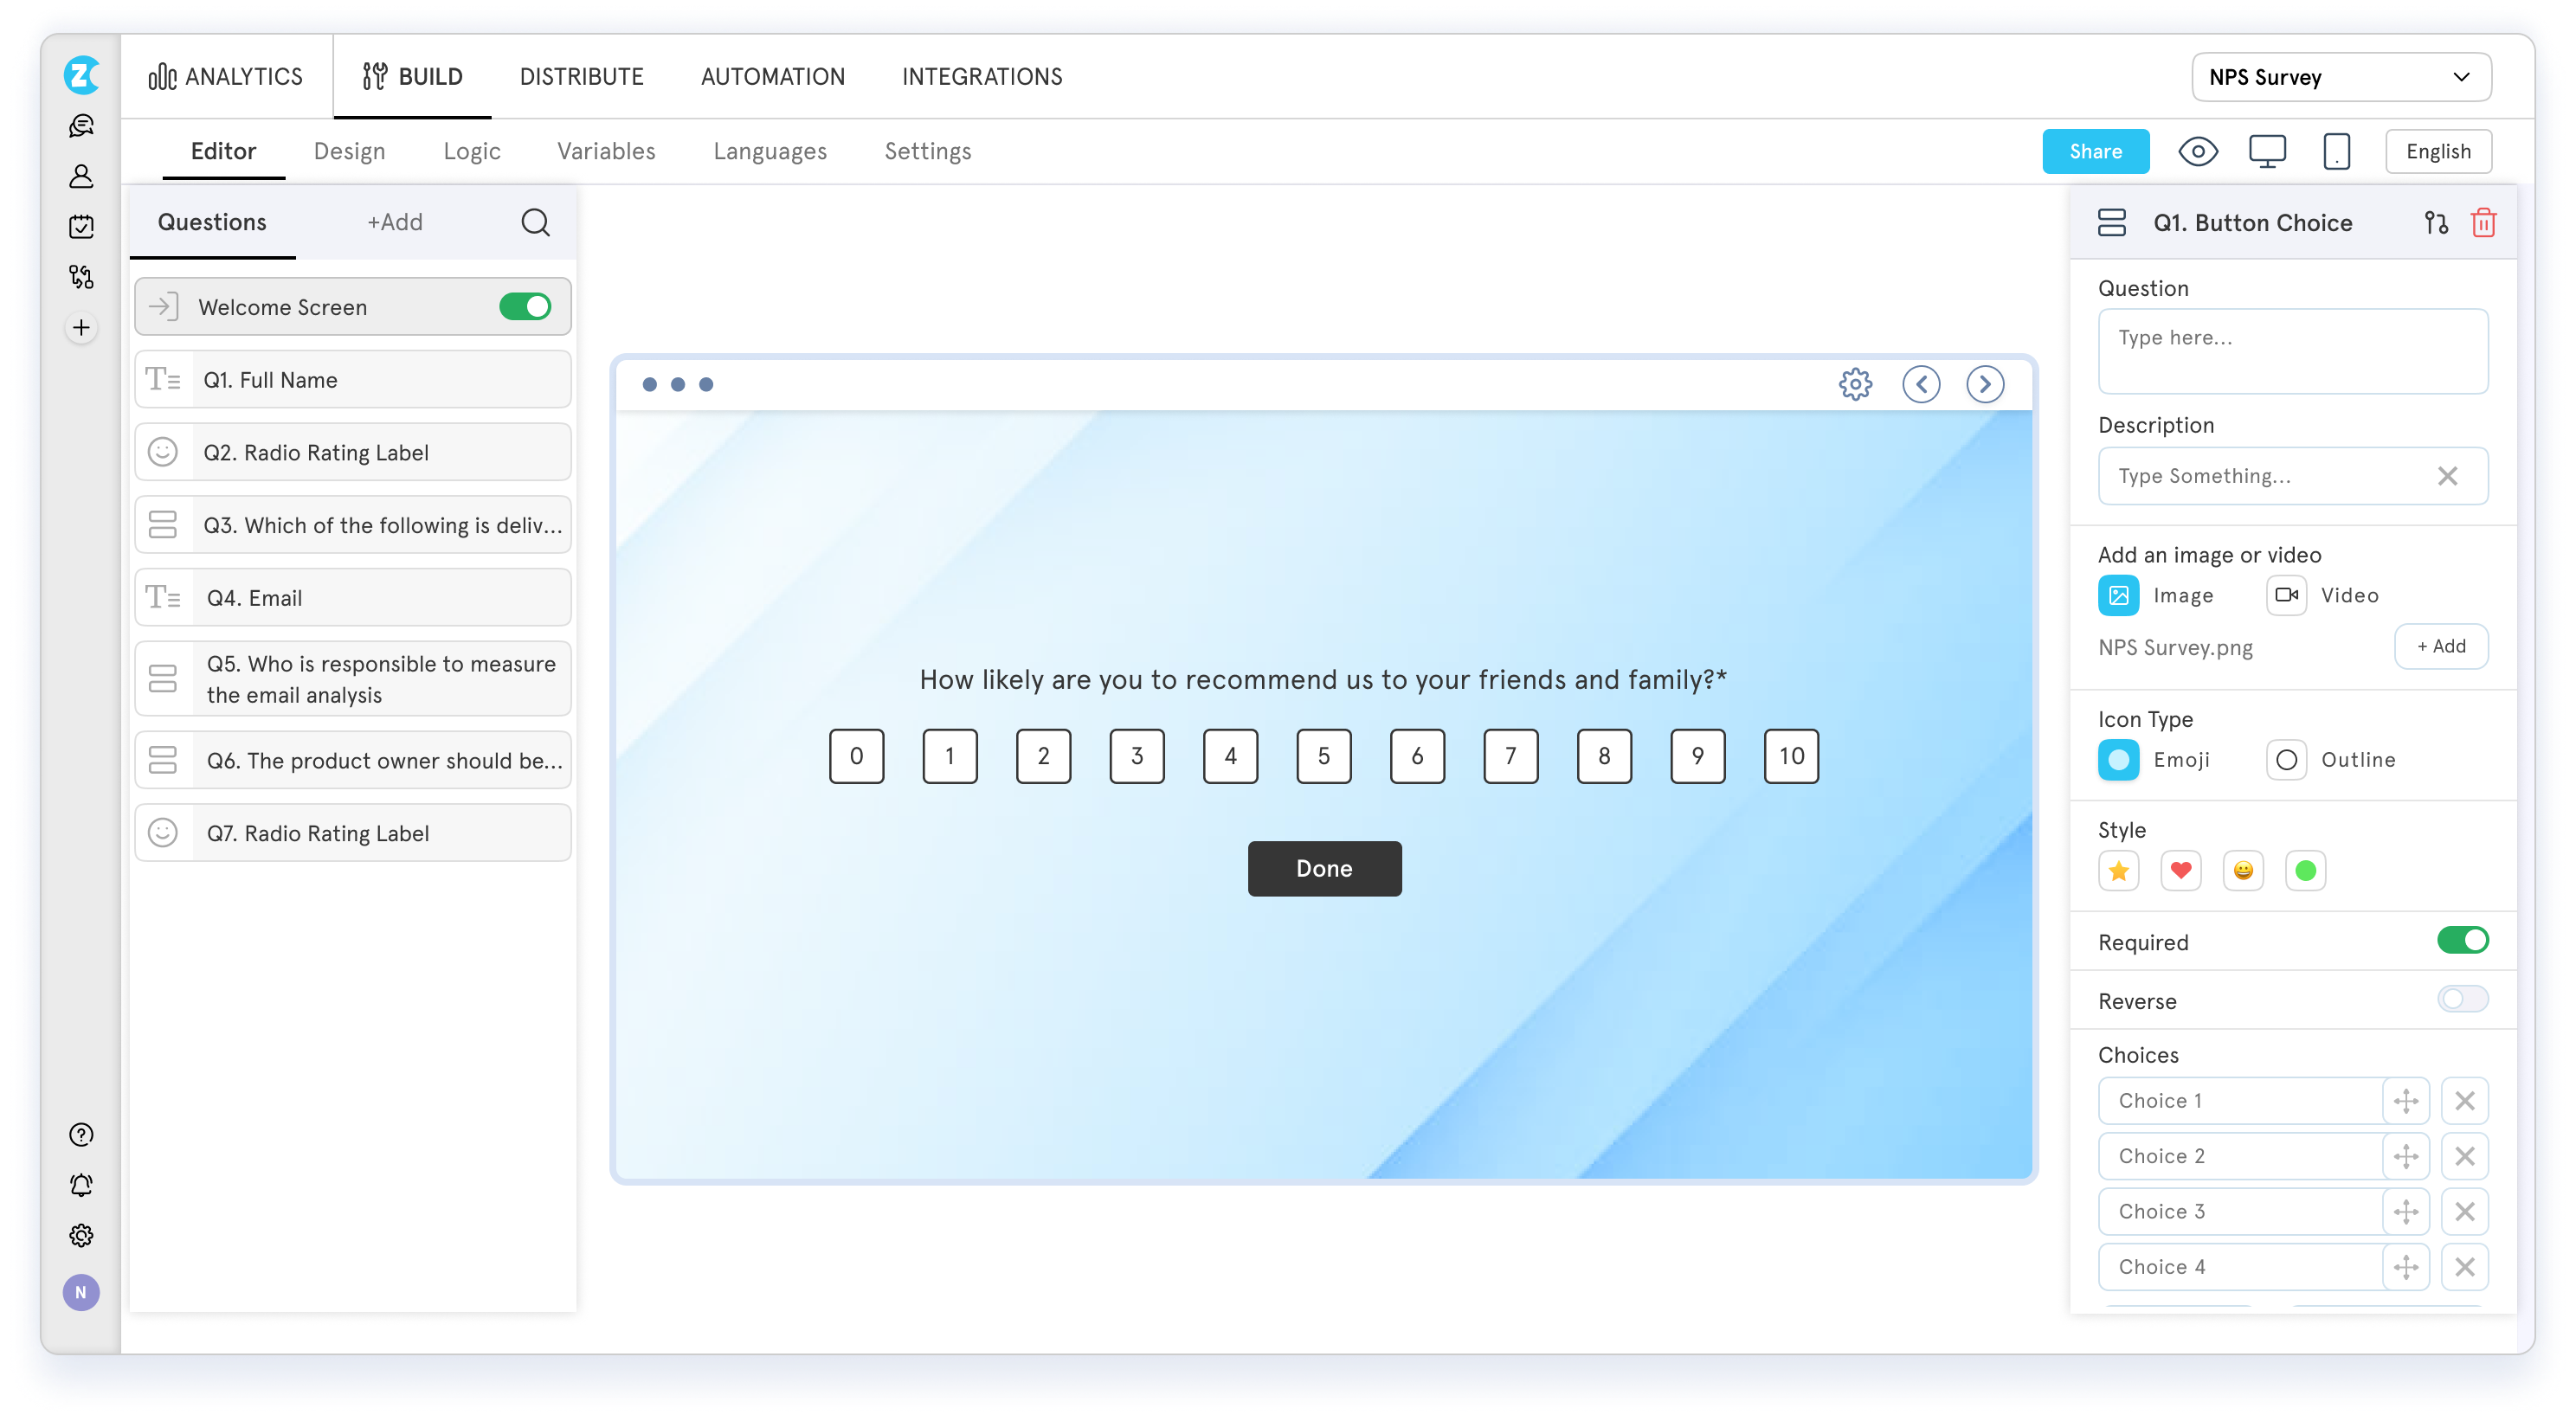Expand the Languages tab options

(x=770, y=151)
